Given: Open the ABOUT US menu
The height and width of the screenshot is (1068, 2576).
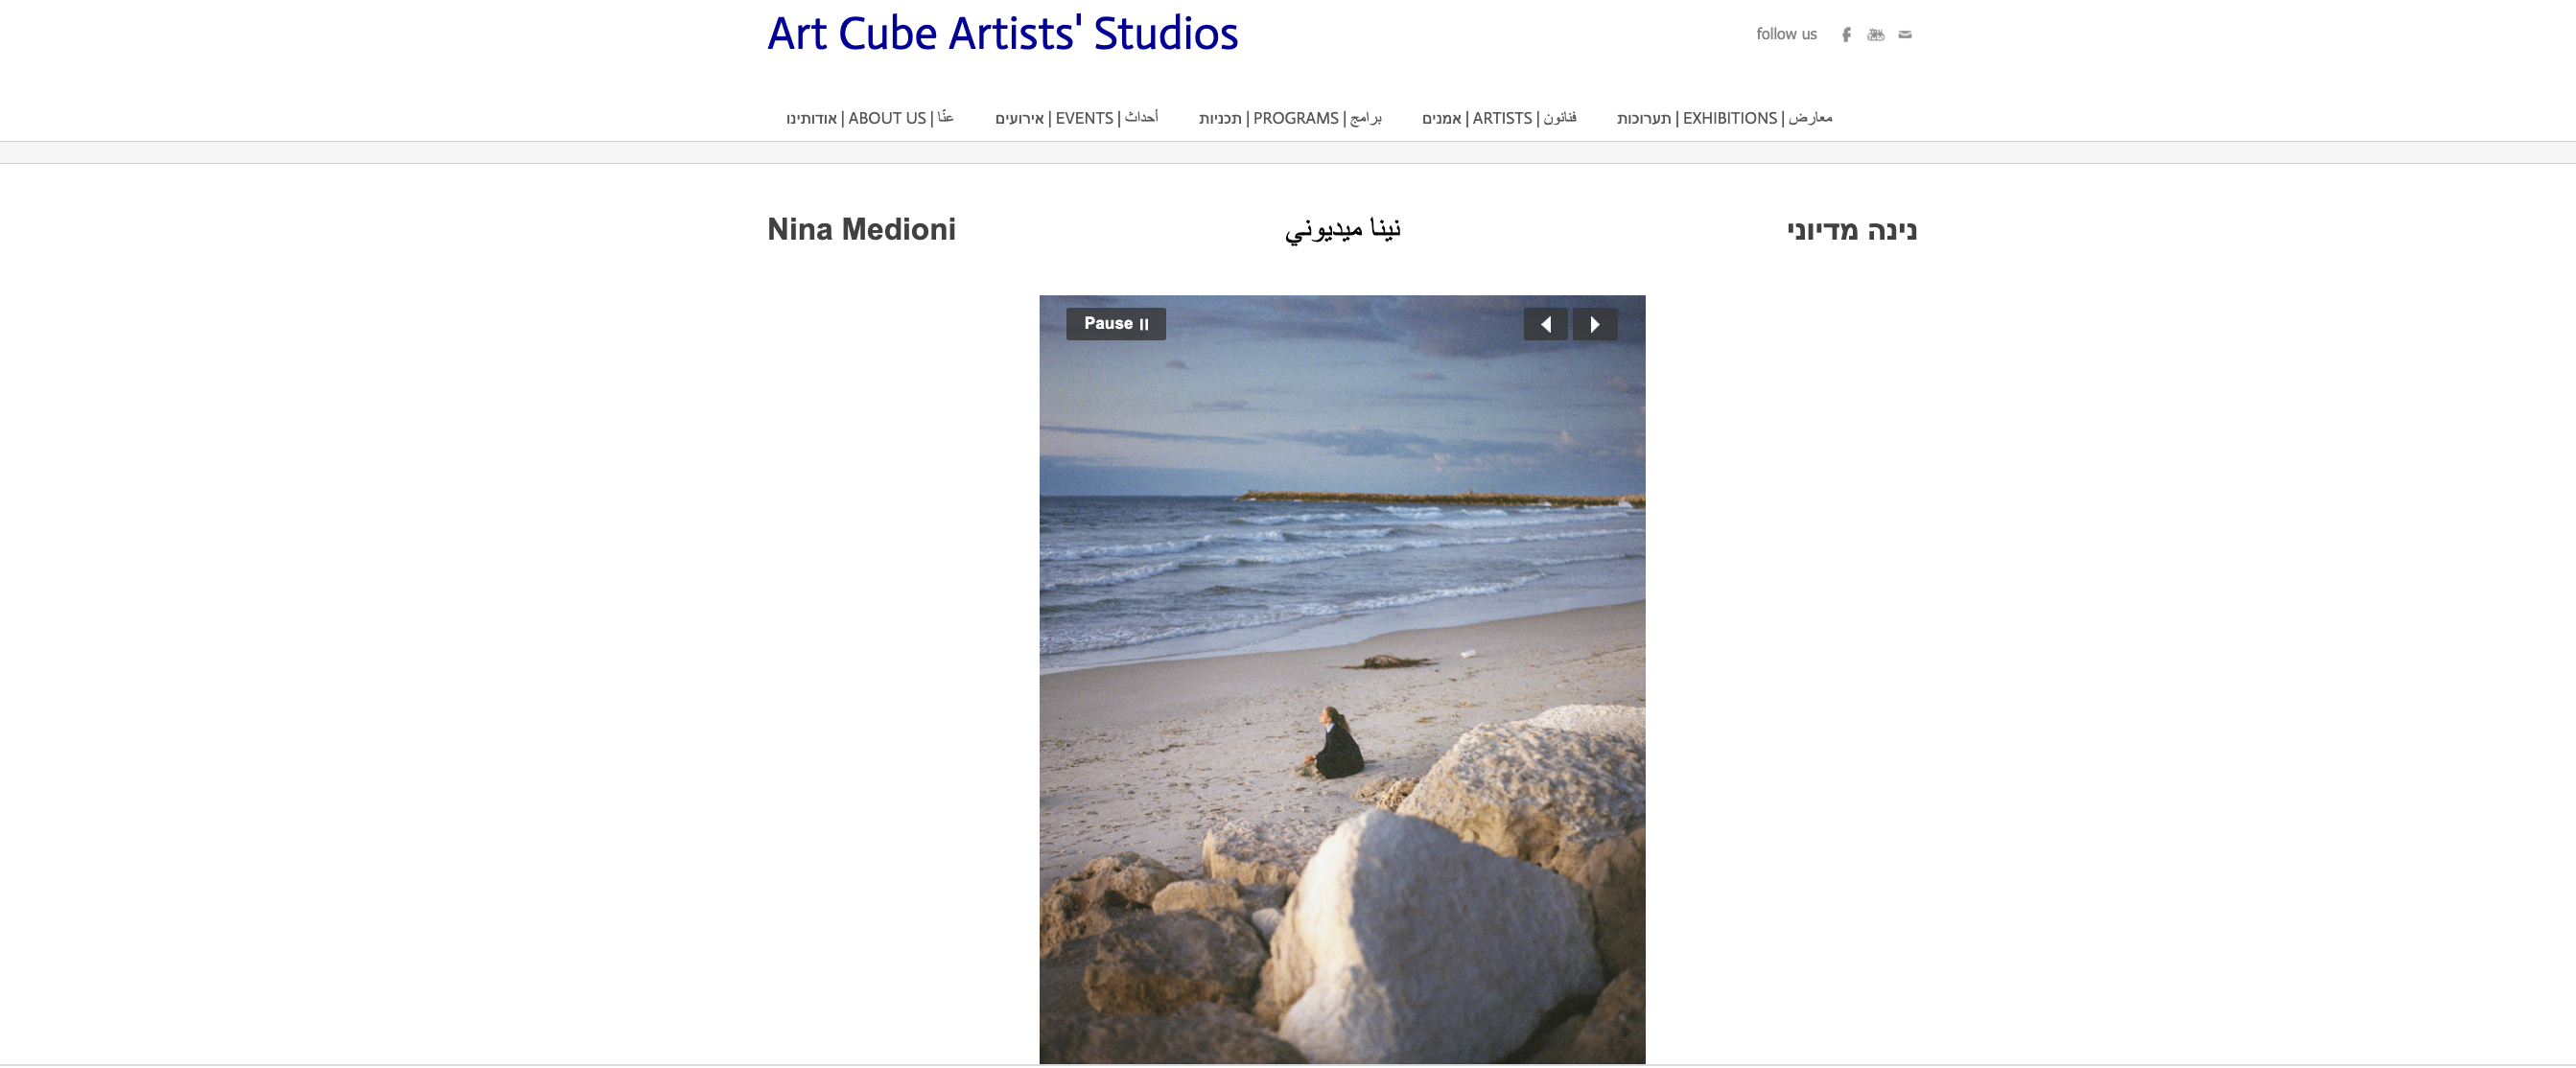Looking at the screenshot, I should pyautogui.click(x=870, y=118).
